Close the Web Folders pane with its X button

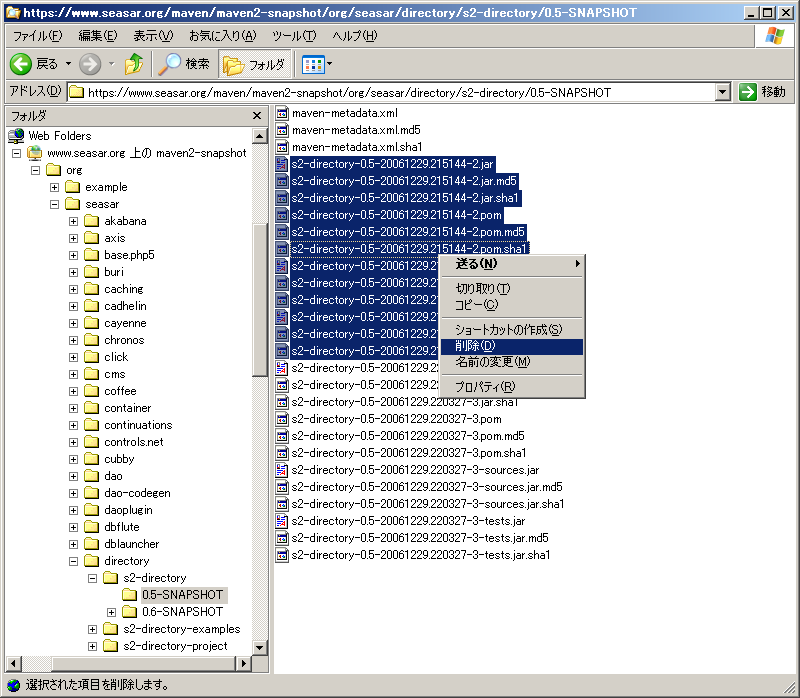(255, 113)
